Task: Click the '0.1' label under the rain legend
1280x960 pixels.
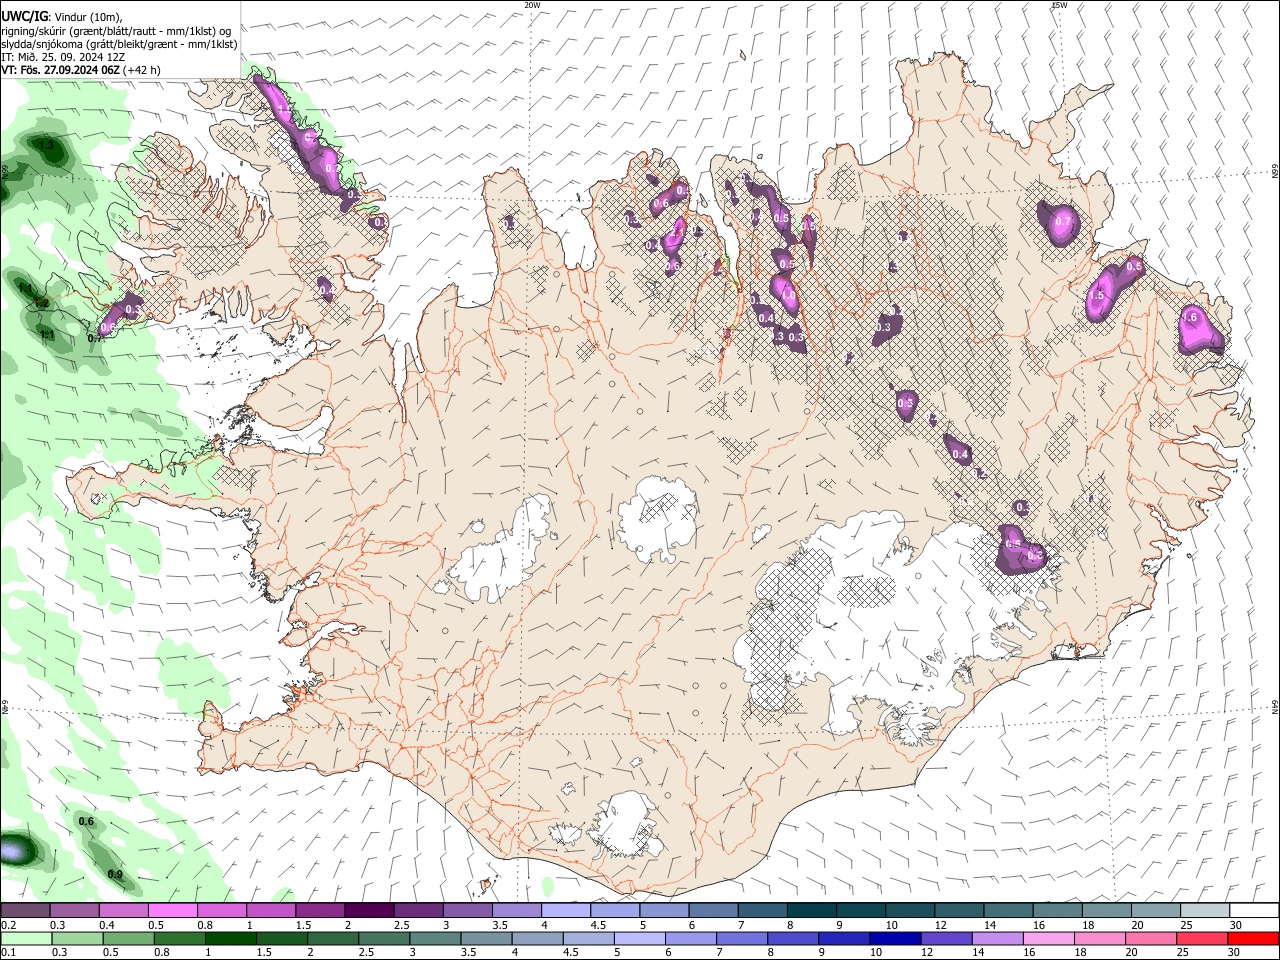Action: coord(9,952)
